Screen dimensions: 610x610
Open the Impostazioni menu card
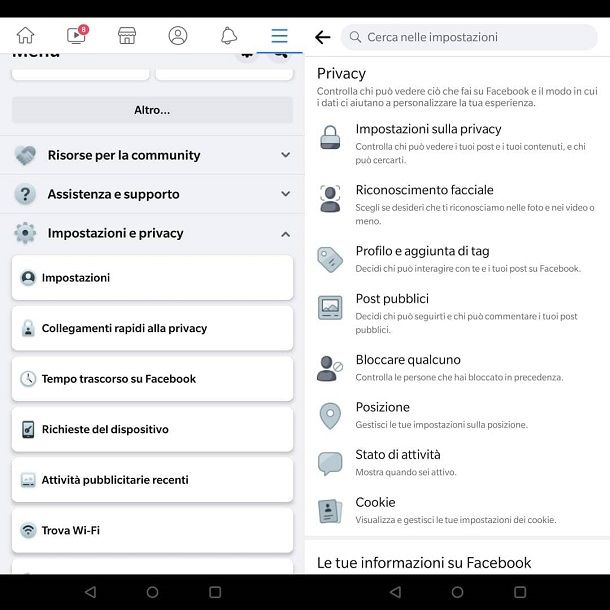152,278
